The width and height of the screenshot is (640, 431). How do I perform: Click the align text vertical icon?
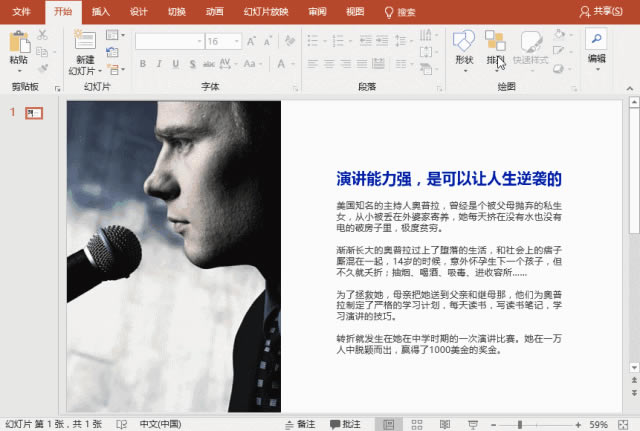coord(428,52)
